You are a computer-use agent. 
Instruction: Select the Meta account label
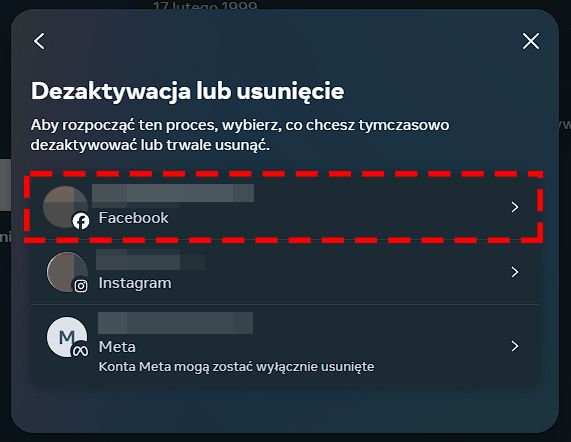(117, 347)
